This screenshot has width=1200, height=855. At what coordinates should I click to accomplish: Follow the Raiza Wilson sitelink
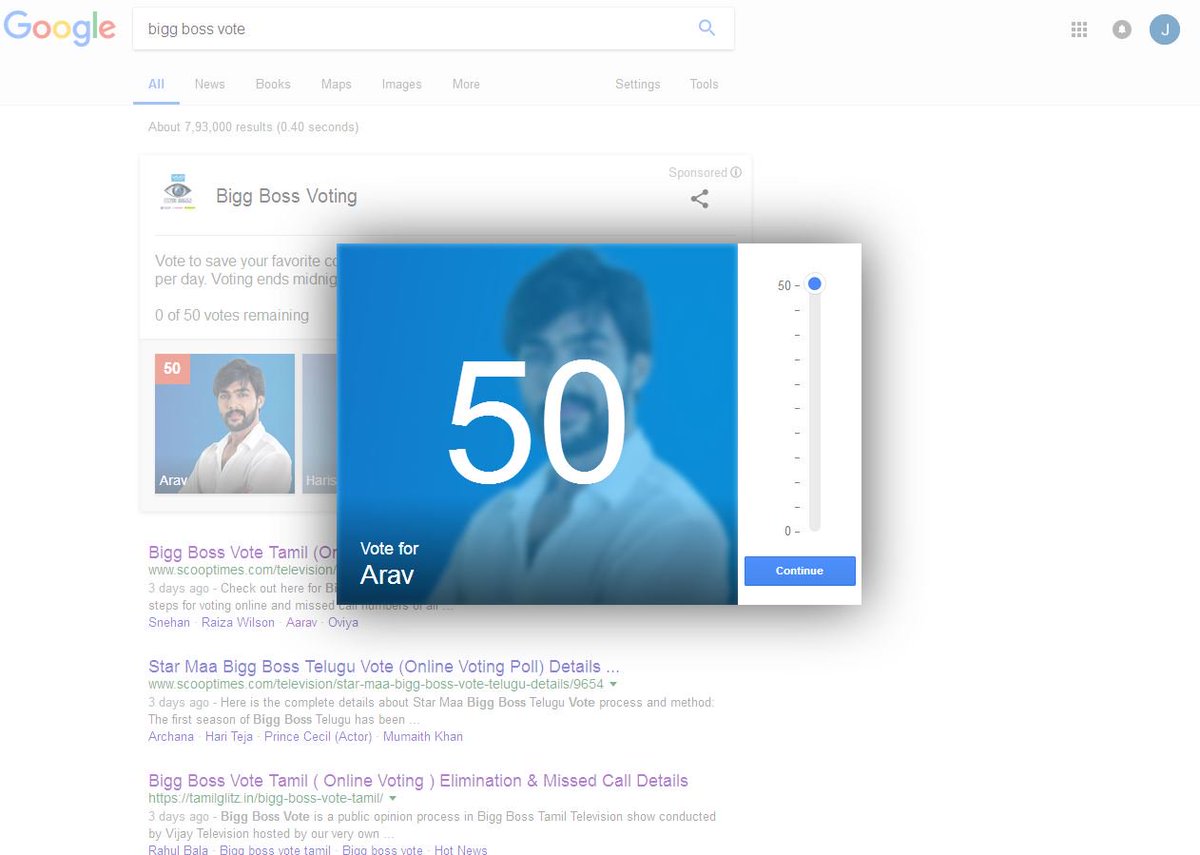point(238,622)
